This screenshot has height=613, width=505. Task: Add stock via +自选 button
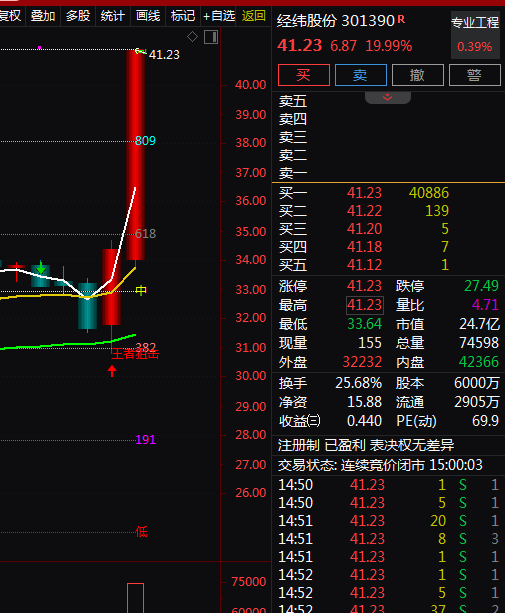pos(218,16)
